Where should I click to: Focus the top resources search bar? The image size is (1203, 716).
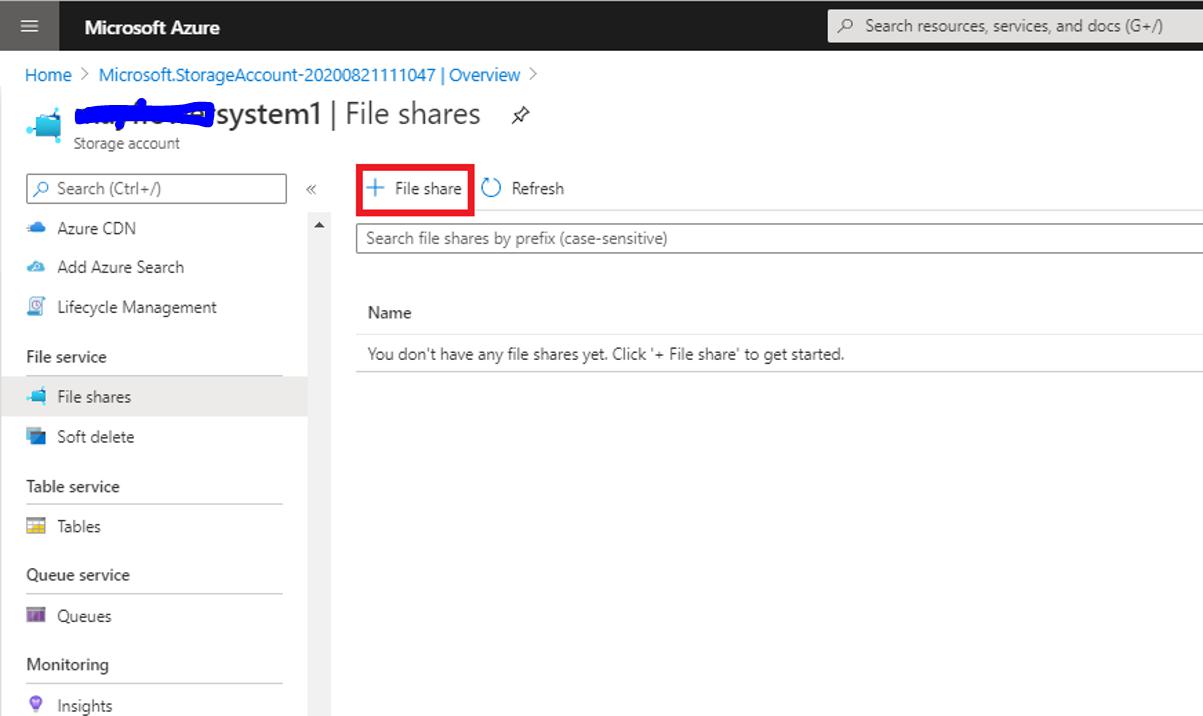click(1010, 25)
